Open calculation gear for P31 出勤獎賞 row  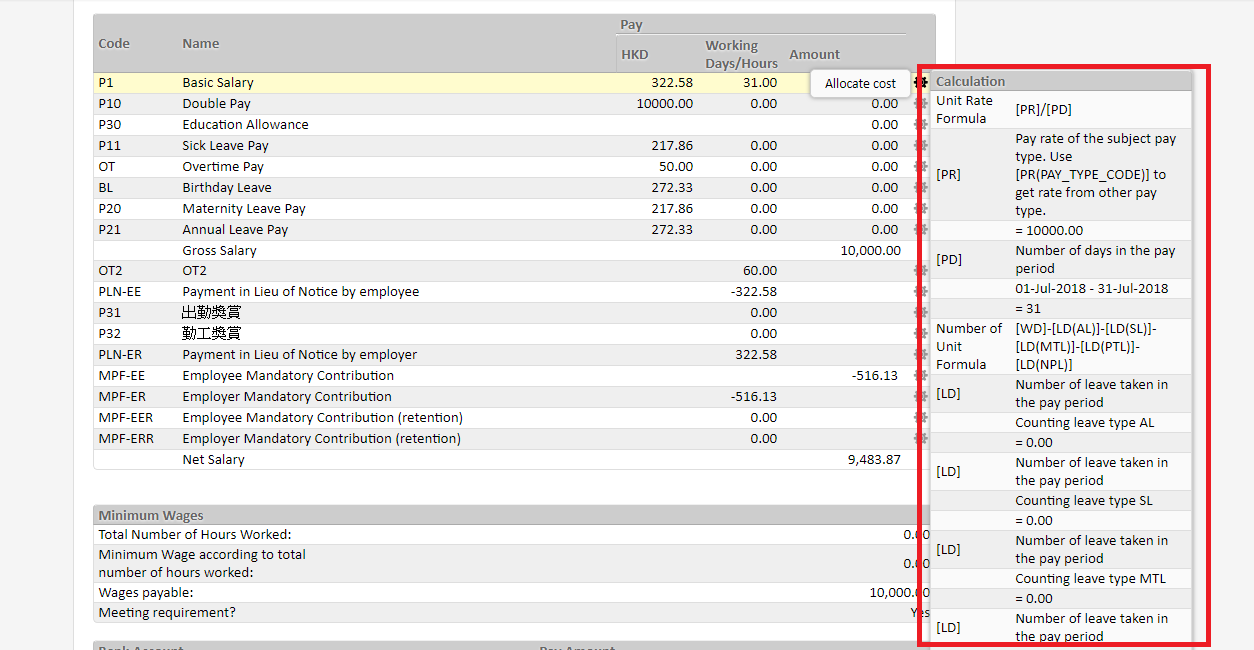pyautogui.click(x=921, y=313)
